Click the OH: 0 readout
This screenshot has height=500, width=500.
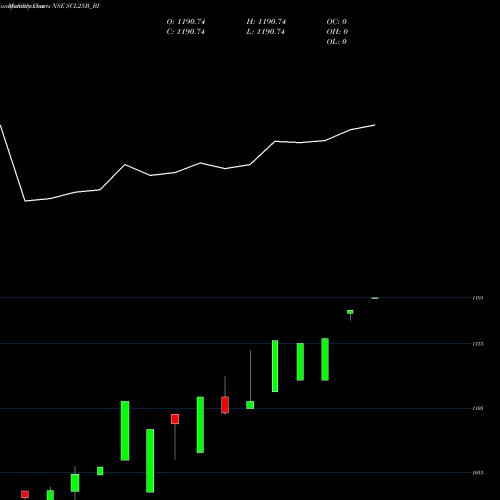[337, 32]
